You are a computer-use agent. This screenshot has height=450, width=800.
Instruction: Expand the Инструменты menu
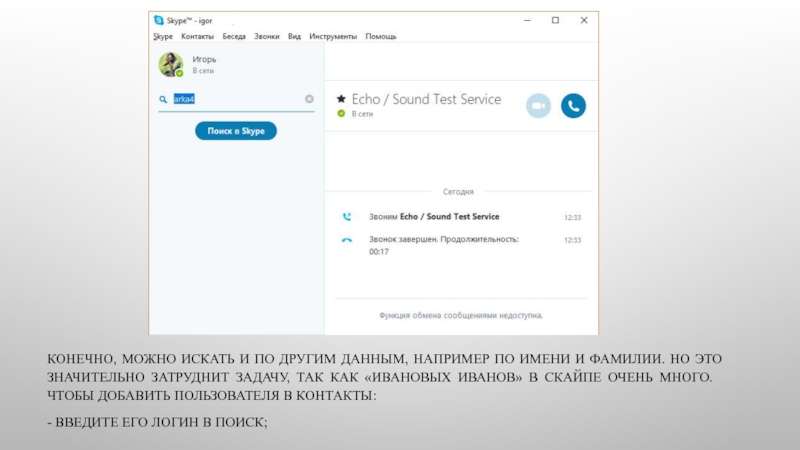(333, 36)
